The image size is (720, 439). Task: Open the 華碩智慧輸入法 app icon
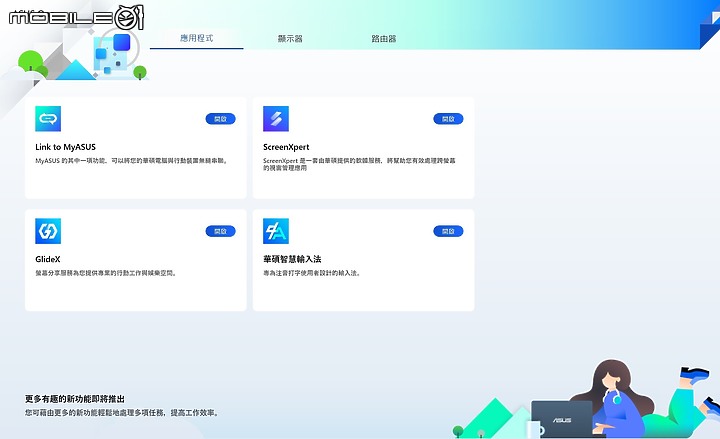click(276, 231)
